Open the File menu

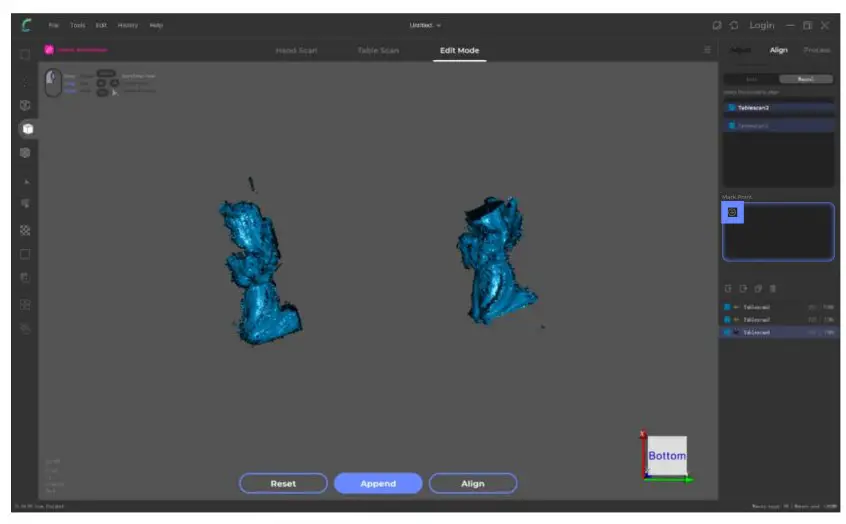pyautogui.click(x=53, y=25)
